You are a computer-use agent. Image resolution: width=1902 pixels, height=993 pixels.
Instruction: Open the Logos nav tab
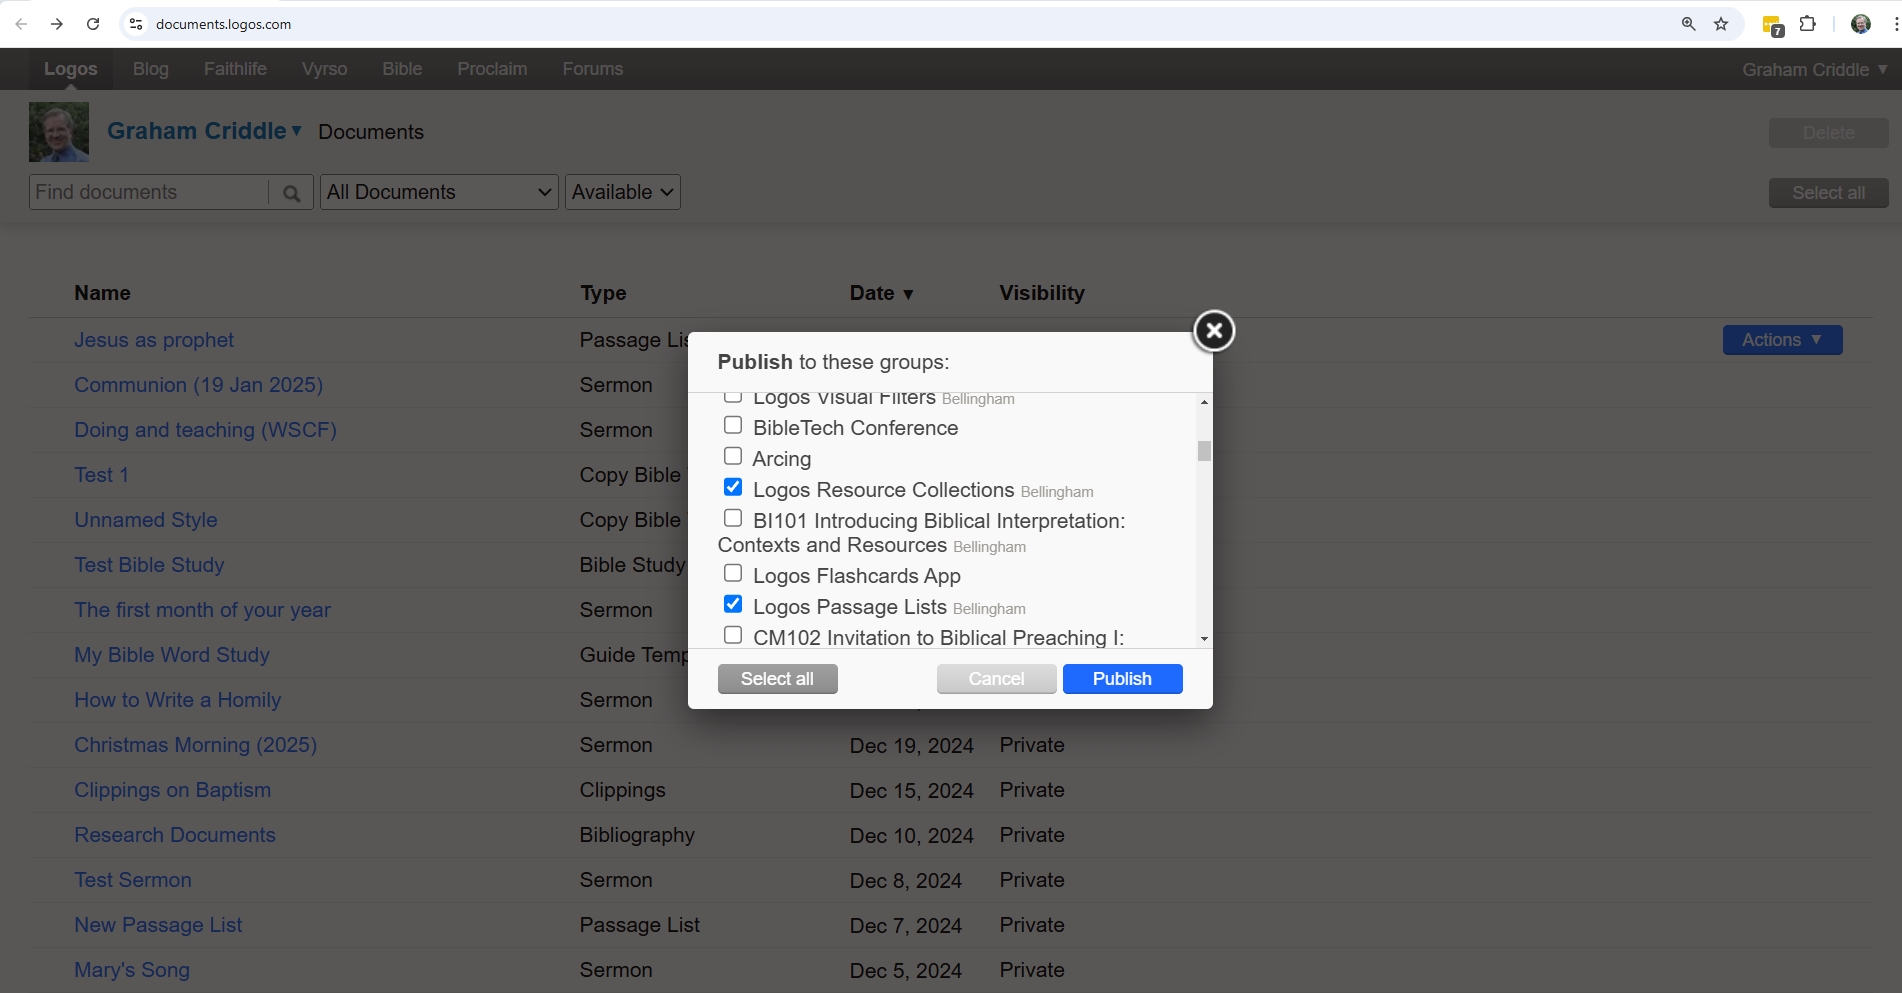click(71, 69)
